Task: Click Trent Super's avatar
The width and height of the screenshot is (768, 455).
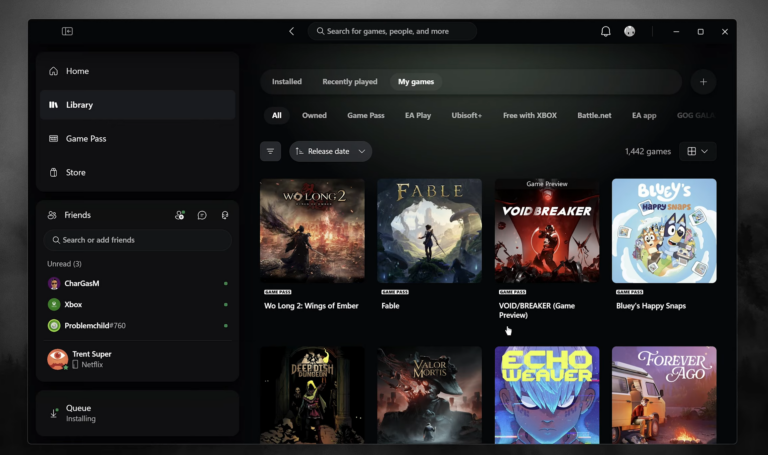Action: pyautogui.click(x=57, y=359)
